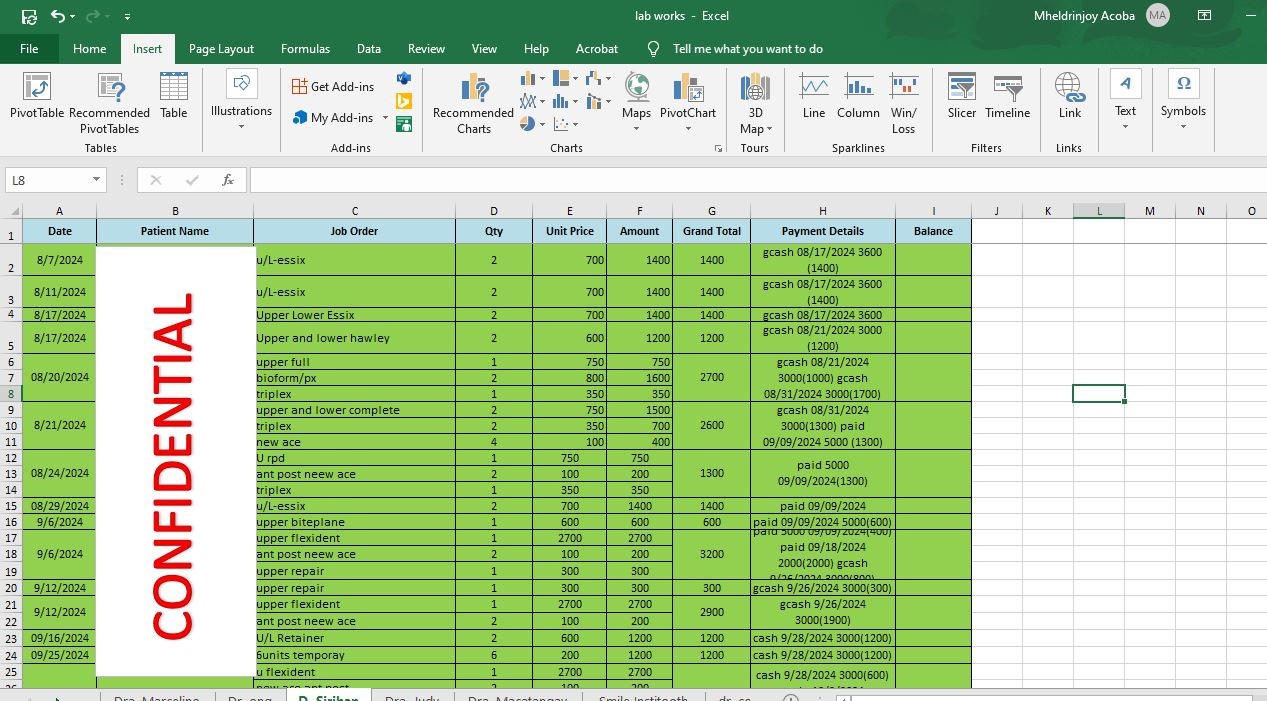The width and height of the screenshot is (1267, 701).
Task: Expand the Symbols group menu
Action: coord(1183,99)
